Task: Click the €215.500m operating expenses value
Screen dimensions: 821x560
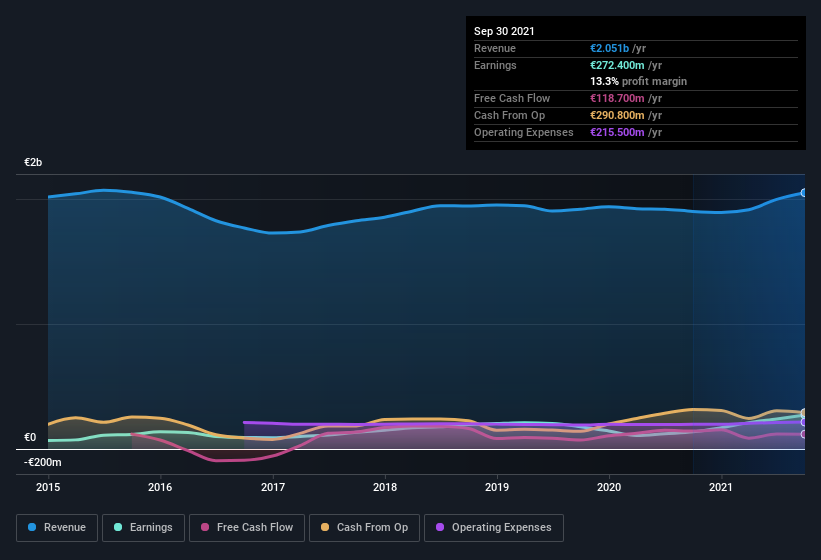Action: 617,132
